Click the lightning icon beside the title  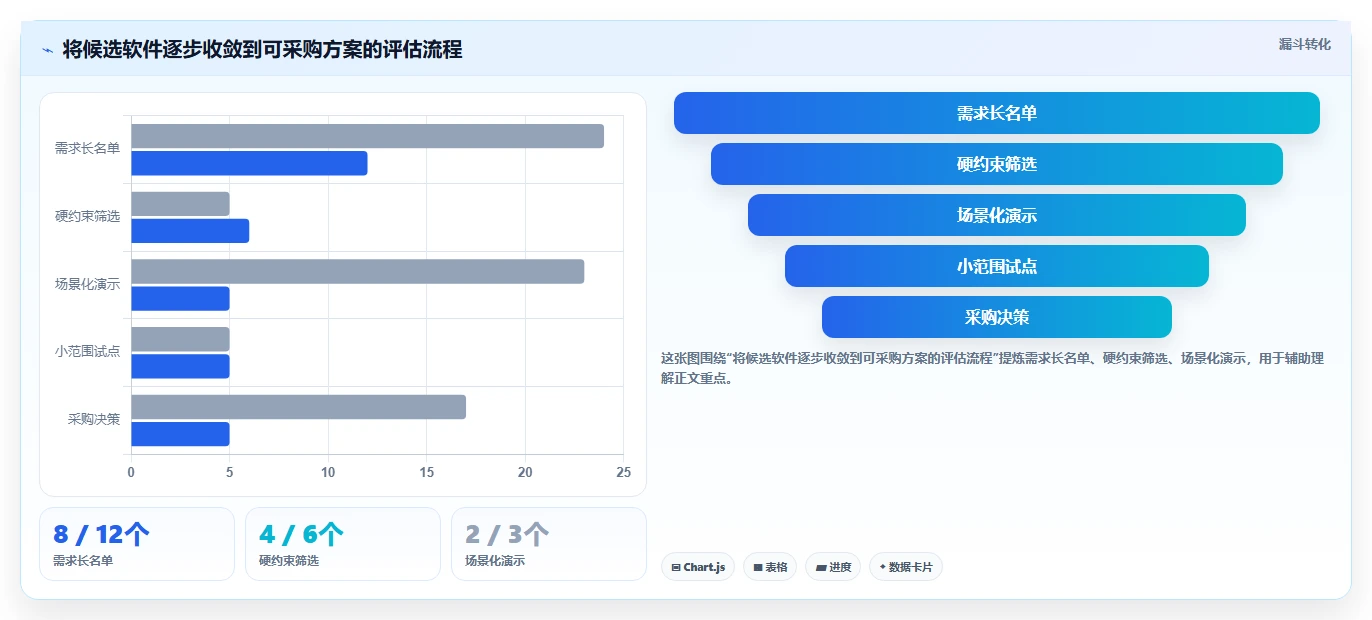click(x=47, y=50)
